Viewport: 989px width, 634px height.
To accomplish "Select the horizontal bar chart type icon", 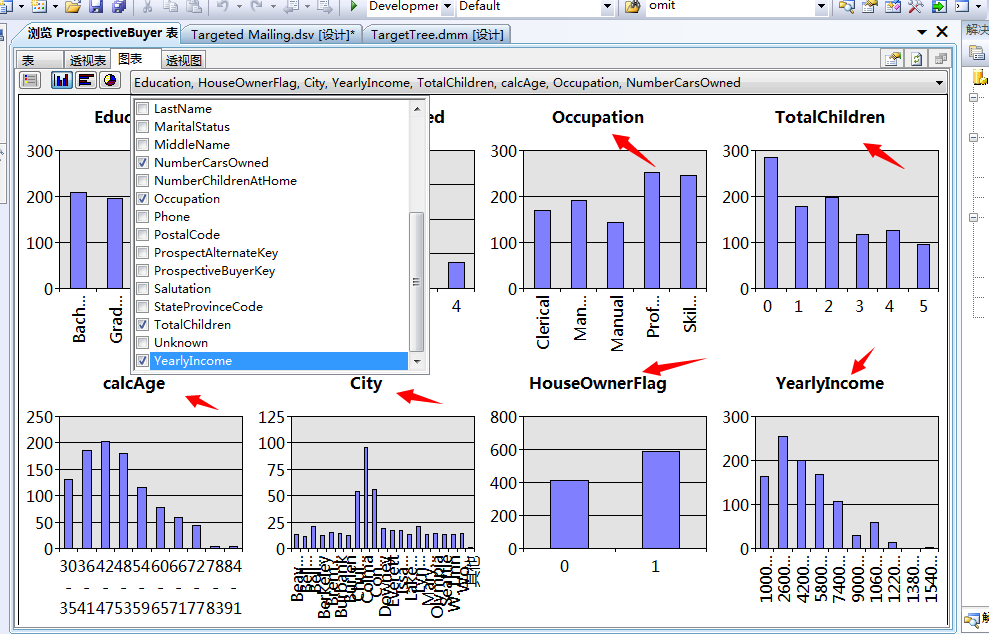I will (x=86, y=80).
